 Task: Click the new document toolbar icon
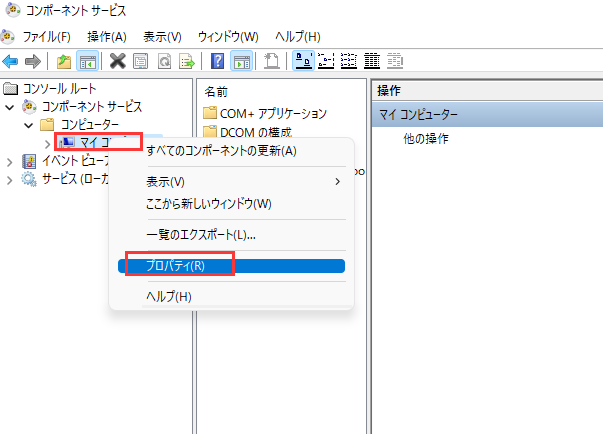(x=272, y=61)
